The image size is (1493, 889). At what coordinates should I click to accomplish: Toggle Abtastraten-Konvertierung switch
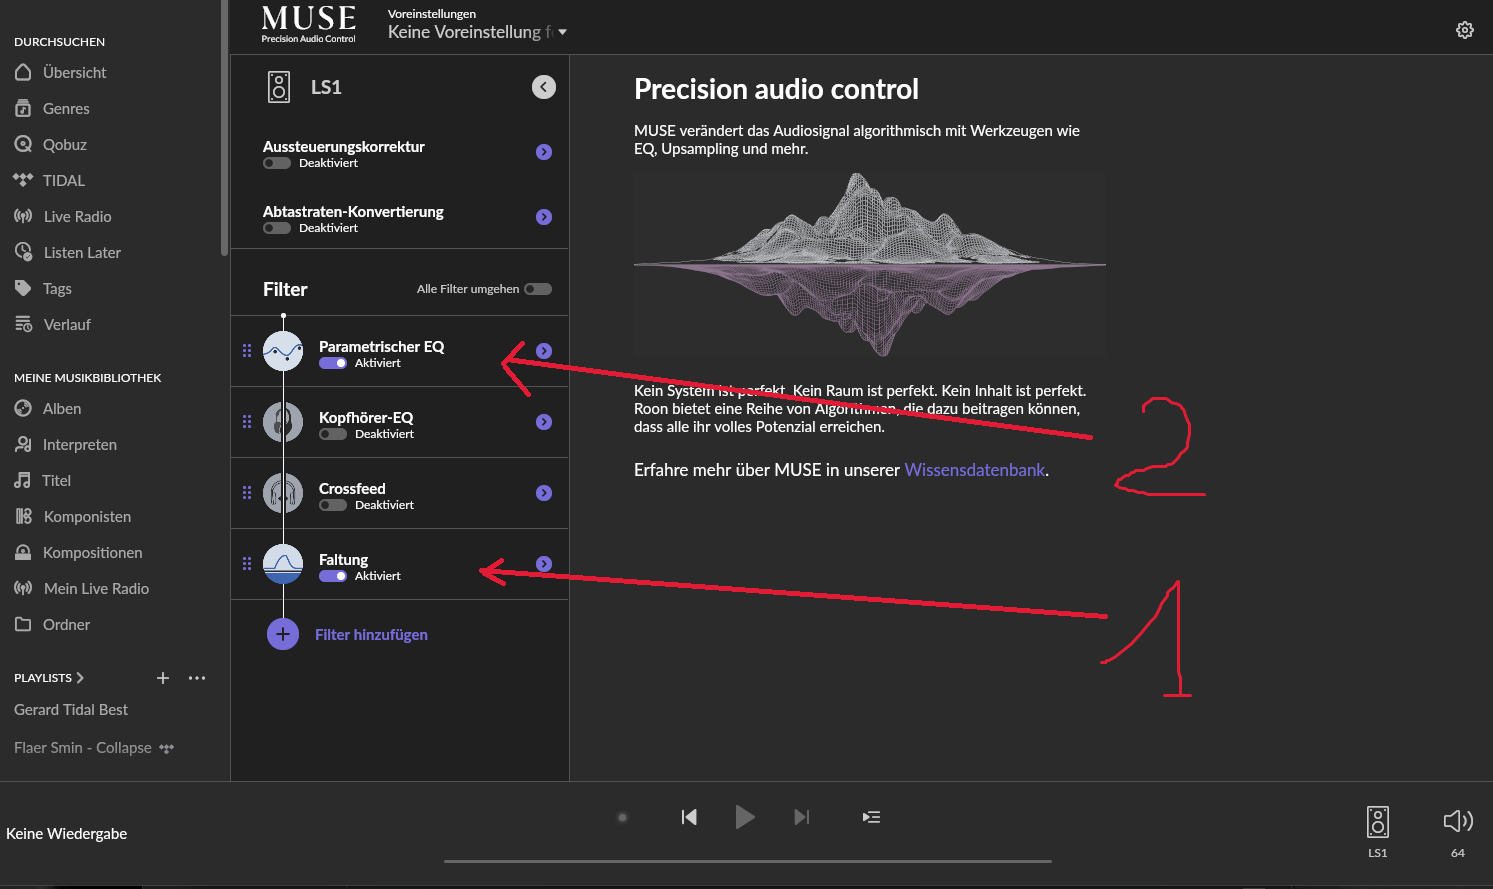coord(277,228)
